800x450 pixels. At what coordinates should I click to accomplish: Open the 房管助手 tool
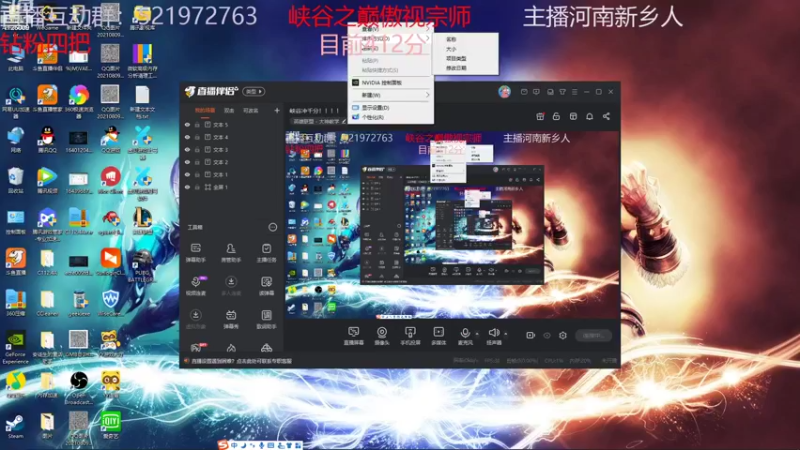(x=231, y=253)
